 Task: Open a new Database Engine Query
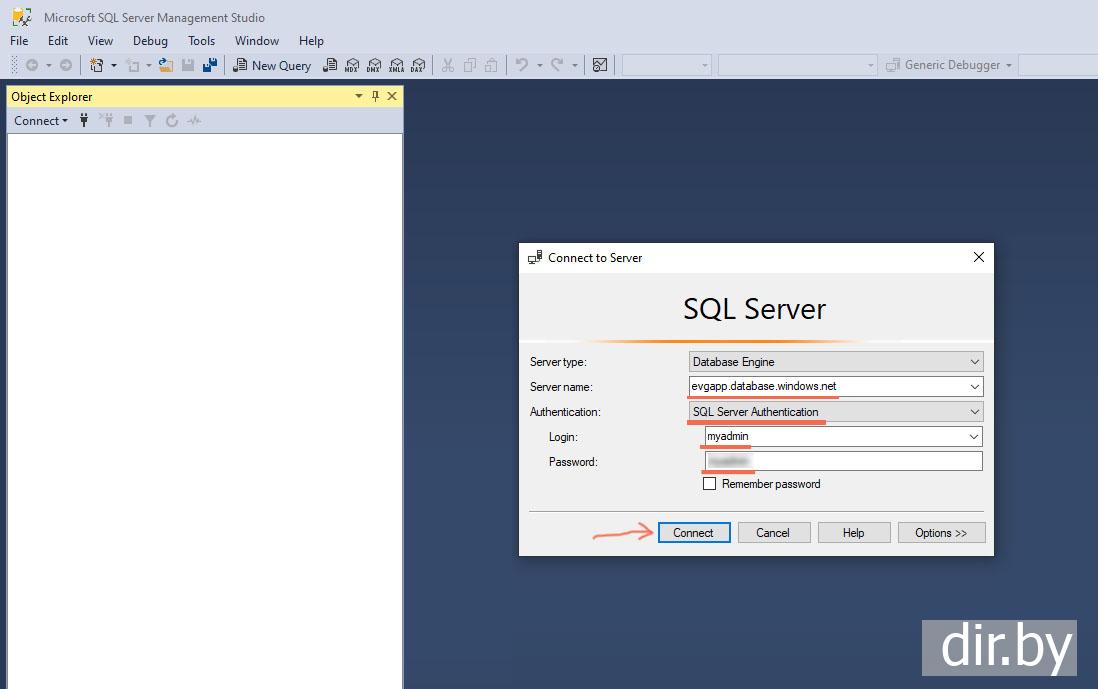pyautogui.click(x=330, y=65)
